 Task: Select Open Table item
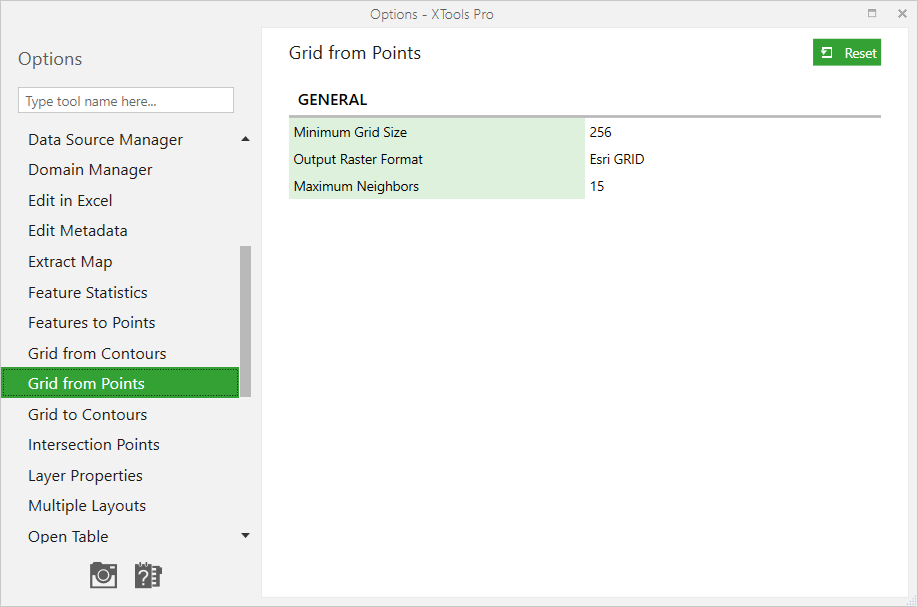coord(68,537)
